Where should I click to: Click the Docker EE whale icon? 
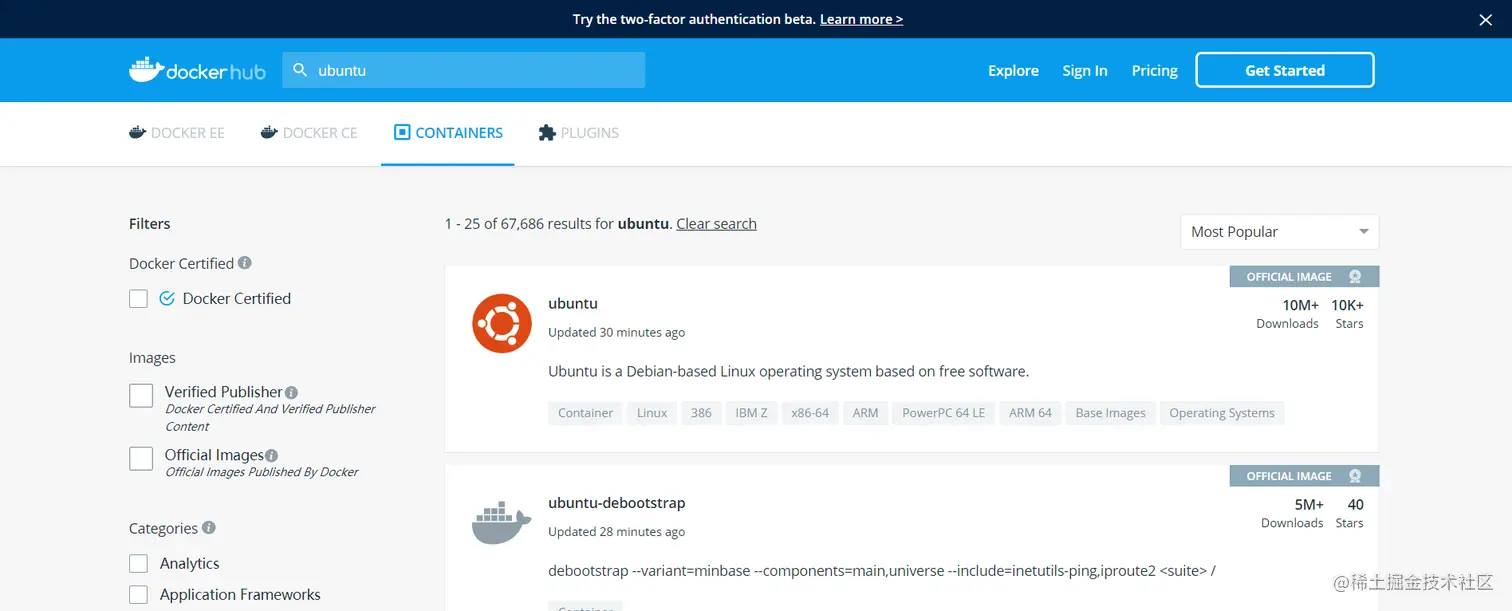(138, 132)
